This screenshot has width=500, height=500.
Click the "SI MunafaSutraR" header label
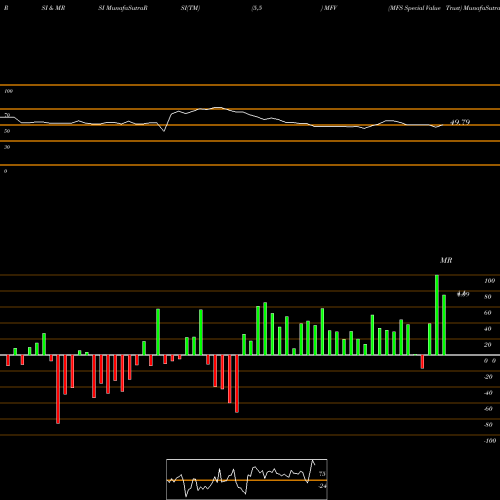(123, 8)
